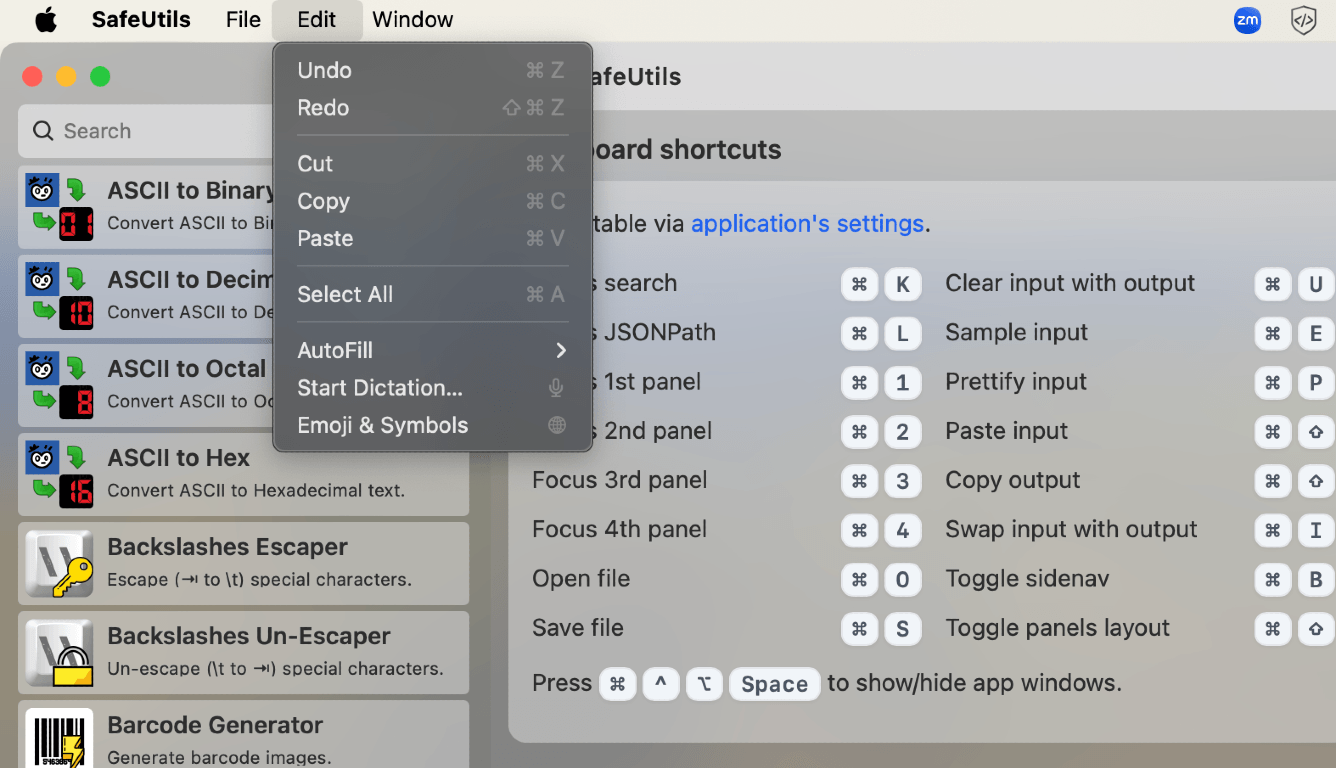Screen dimensions: 1336x768
Task: Click the O key cap beside Open file
Action: pos(902,579)
